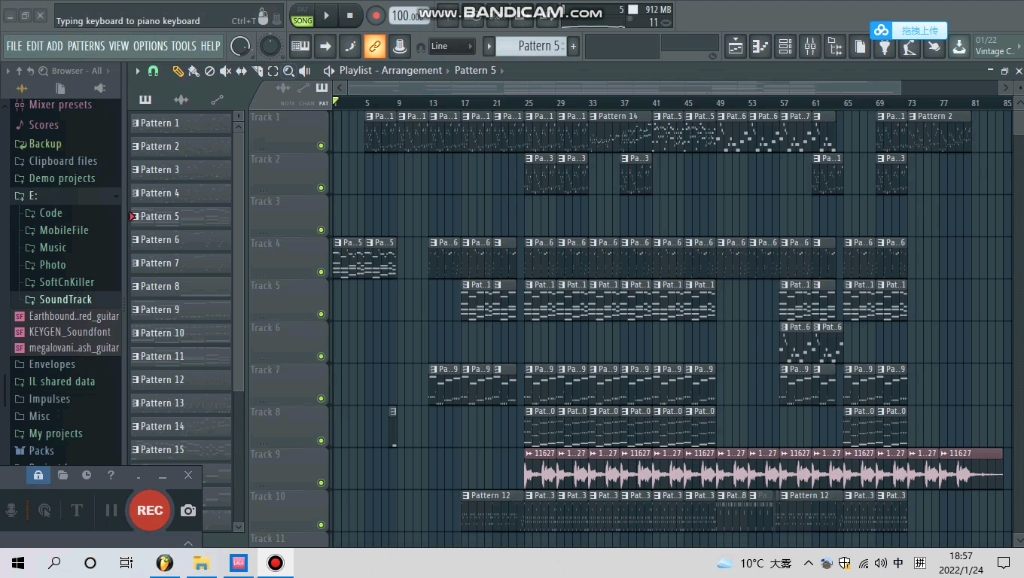Select KEYGEN_Soundfont file in browser
The height and width of the screenshot is (578, 1024).
coord(69,332)
